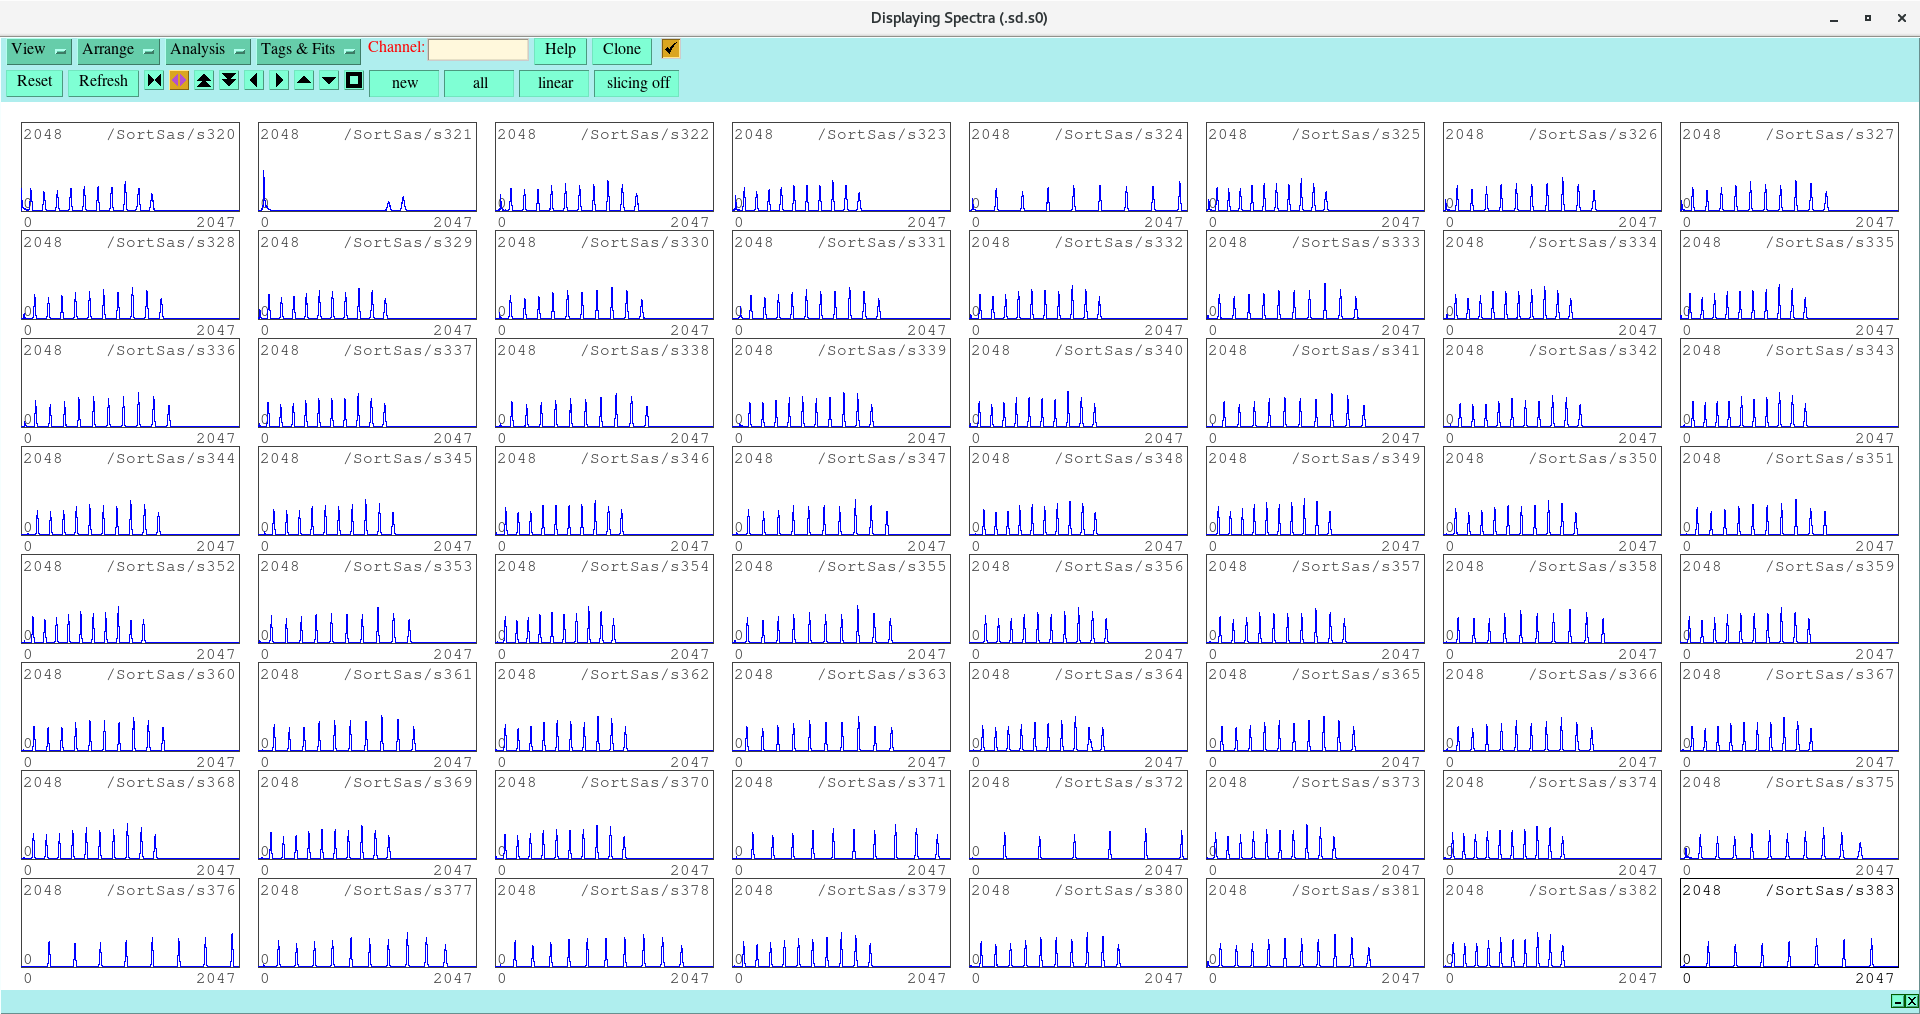Expand the Arrange dropdown menu

coord(118,50)
